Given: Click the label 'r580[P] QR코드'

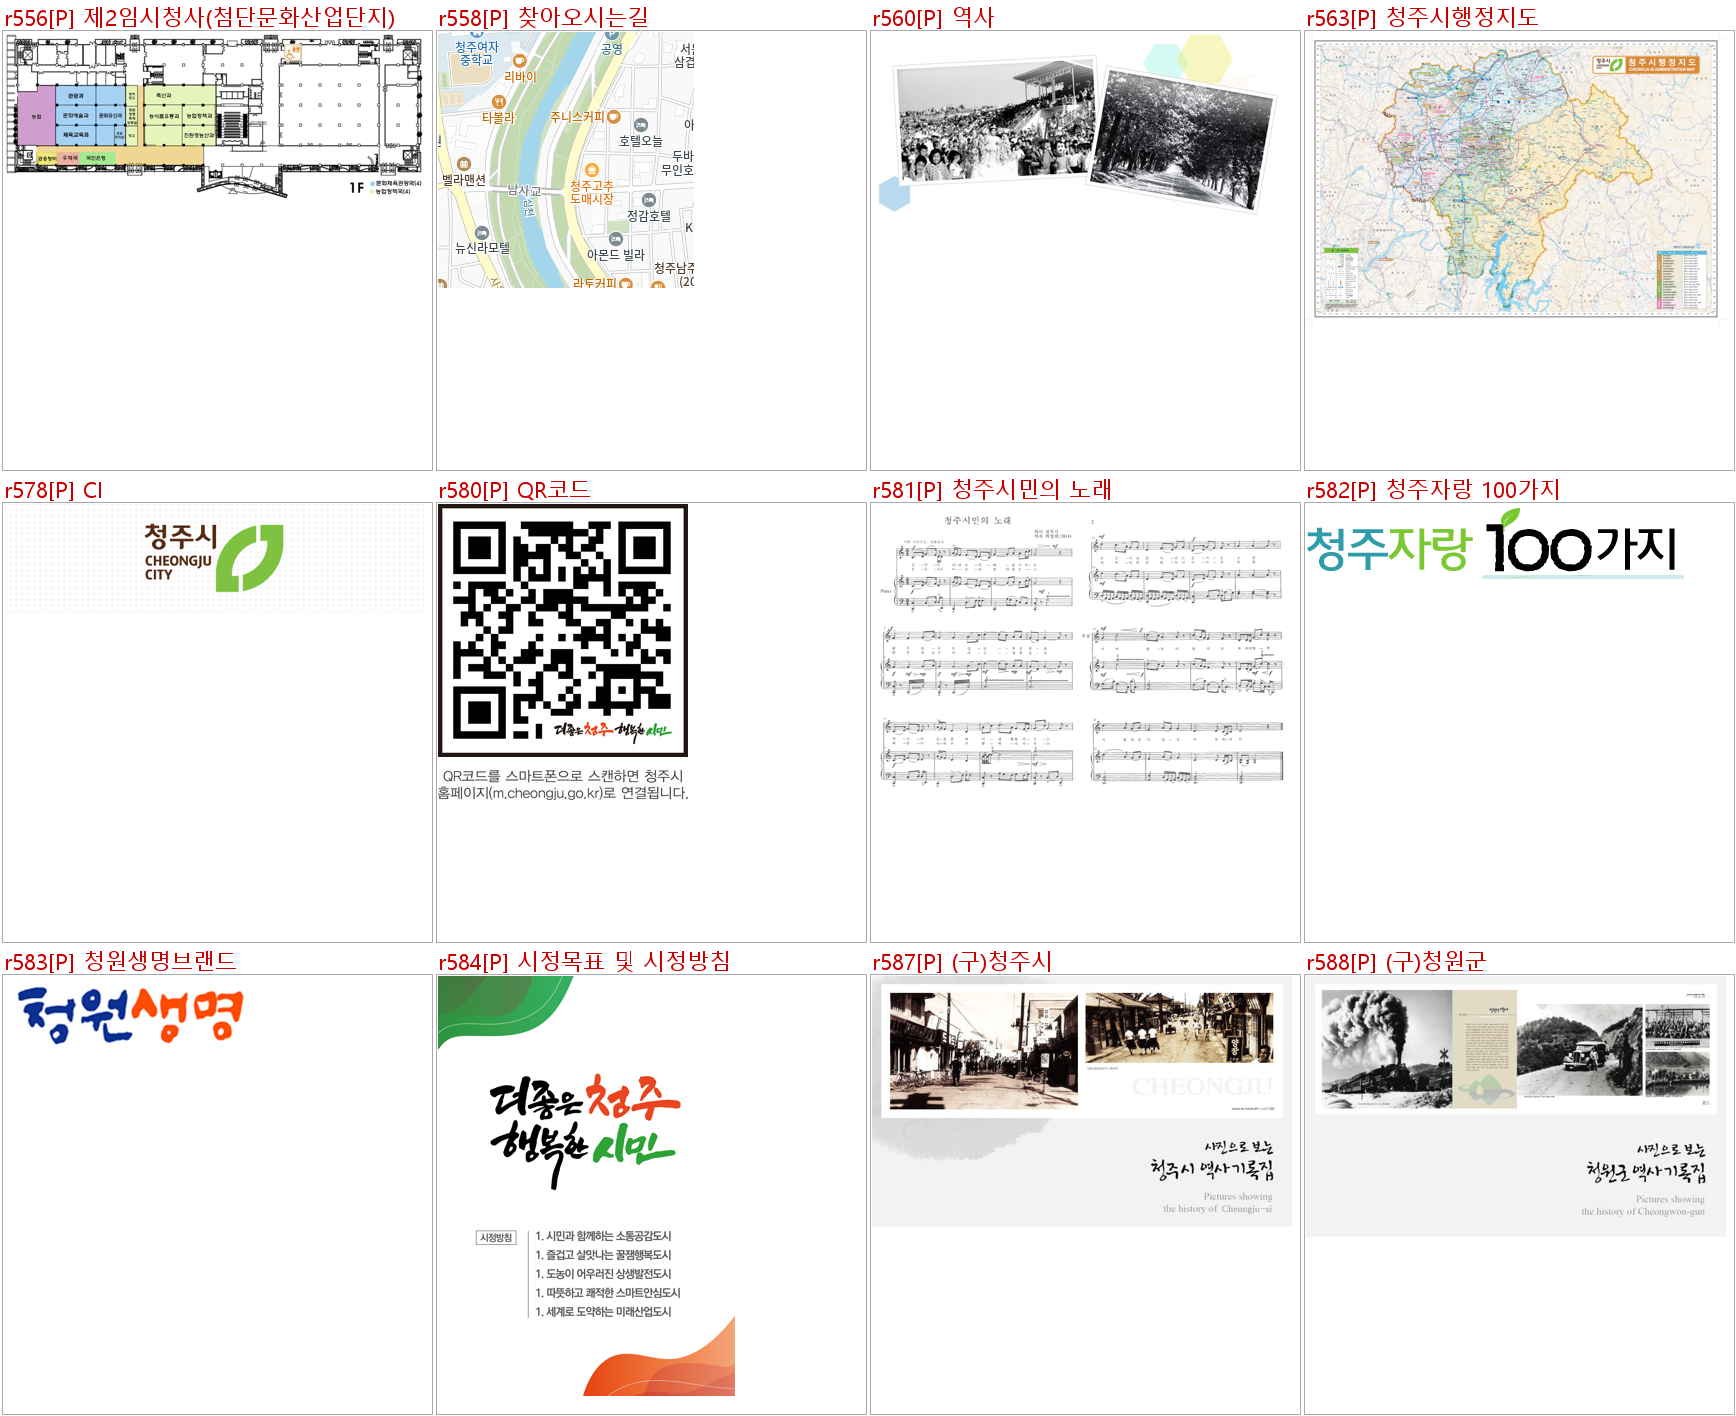Looking at the screenshot, I should 514,490.
